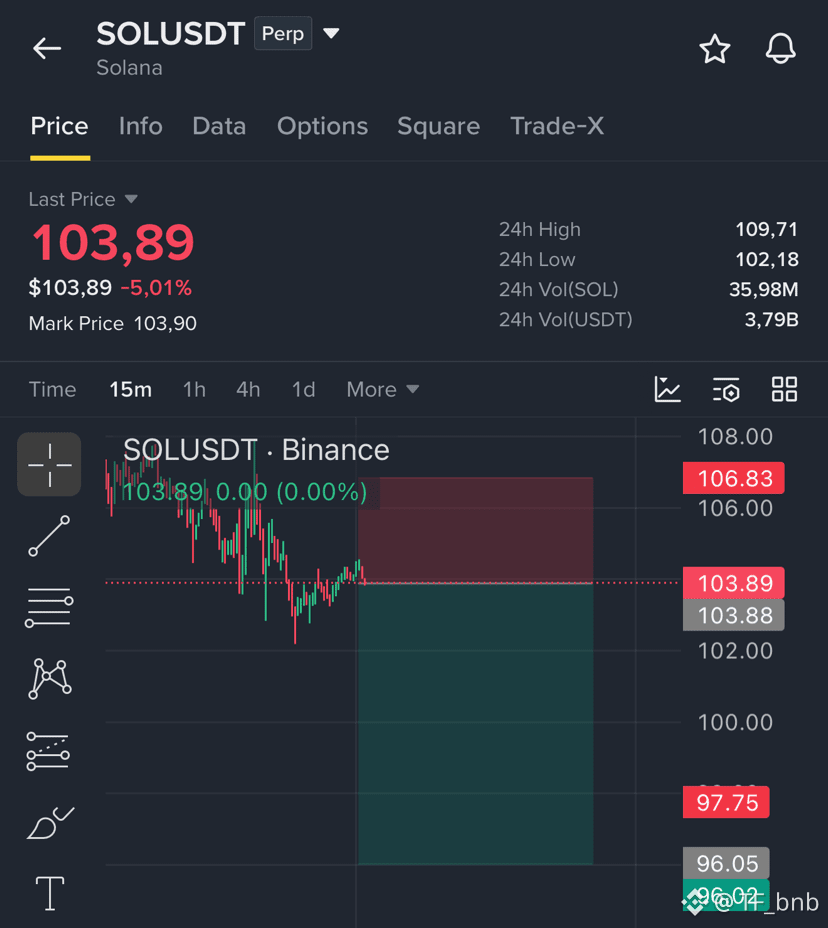Click the large 103,89 last price

point(112,243)
